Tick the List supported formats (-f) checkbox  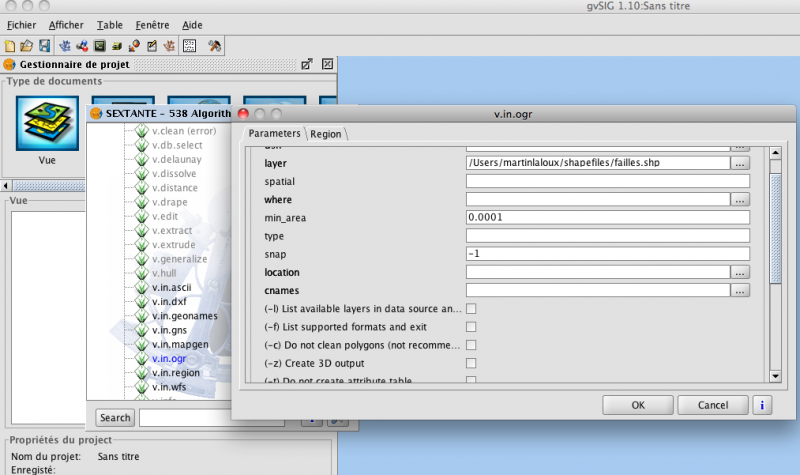(472, 327)
